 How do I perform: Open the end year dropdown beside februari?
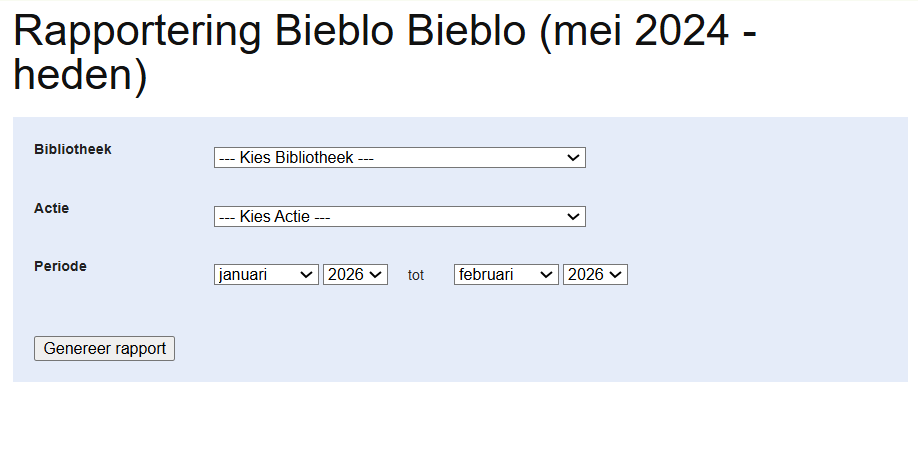[595, 275]
